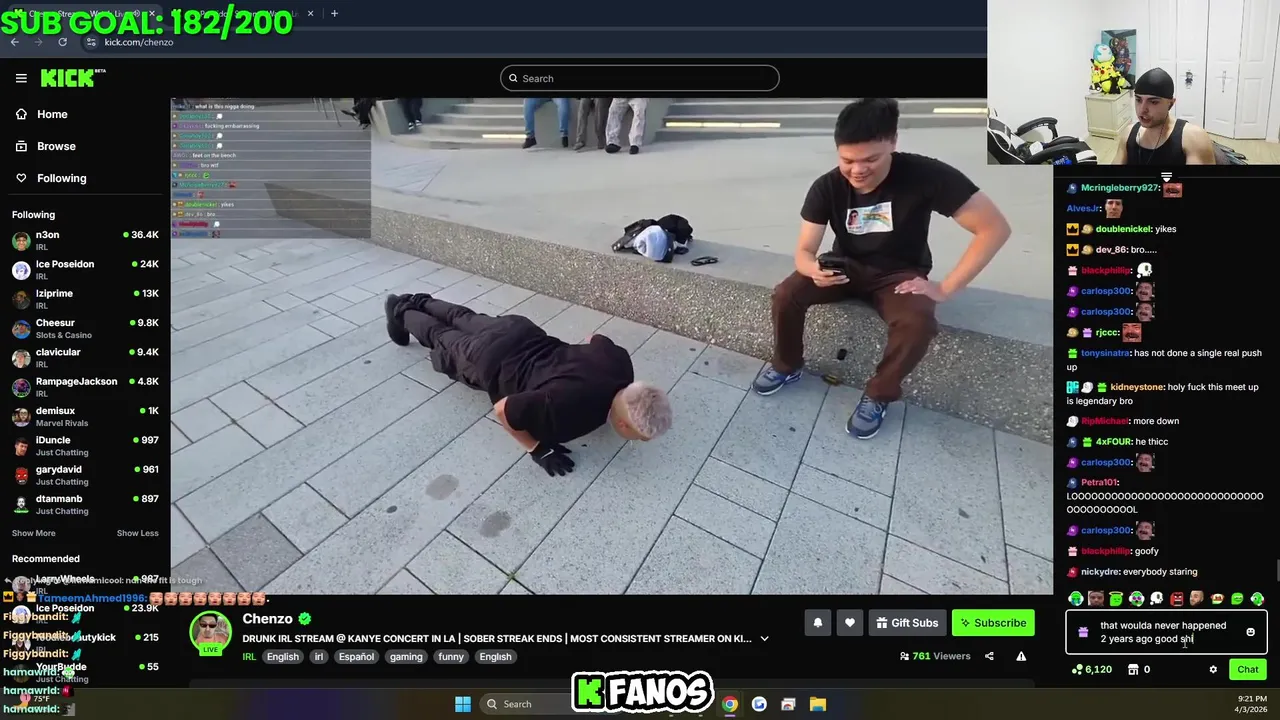The image size is (1280, 720).
Task: Click the report warning triangle icon
Action: click(1021, 656)
